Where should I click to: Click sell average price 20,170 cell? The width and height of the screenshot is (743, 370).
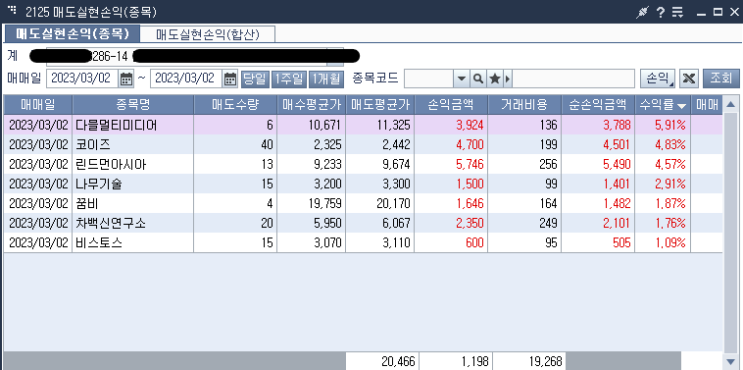[x=381, y=204]
